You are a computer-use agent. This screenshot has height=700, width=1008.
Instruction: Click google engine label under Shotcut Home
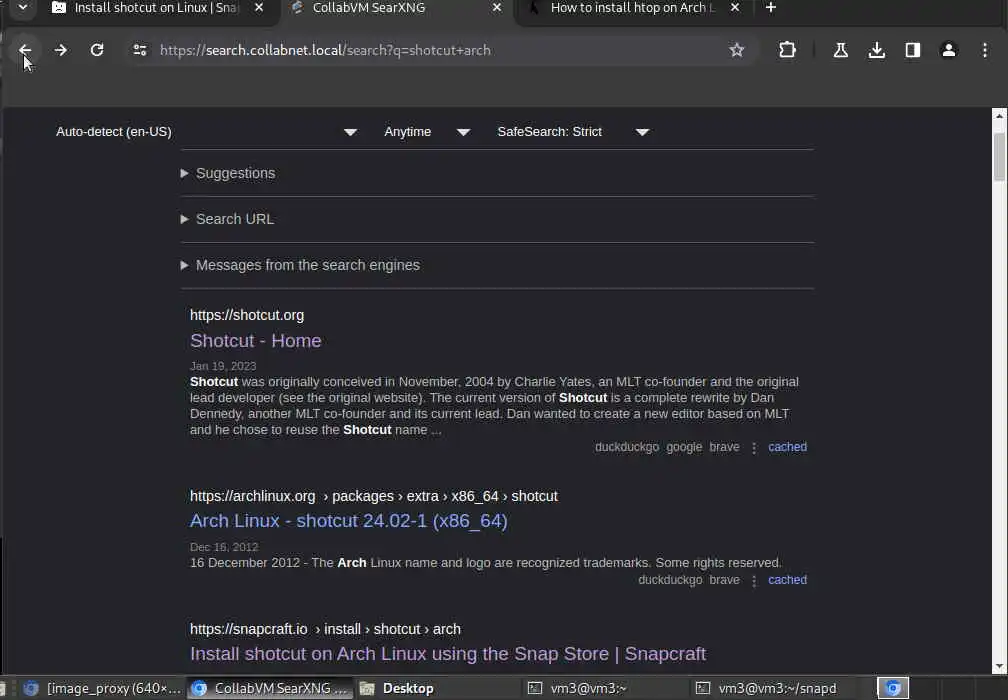tap(684, 447)
